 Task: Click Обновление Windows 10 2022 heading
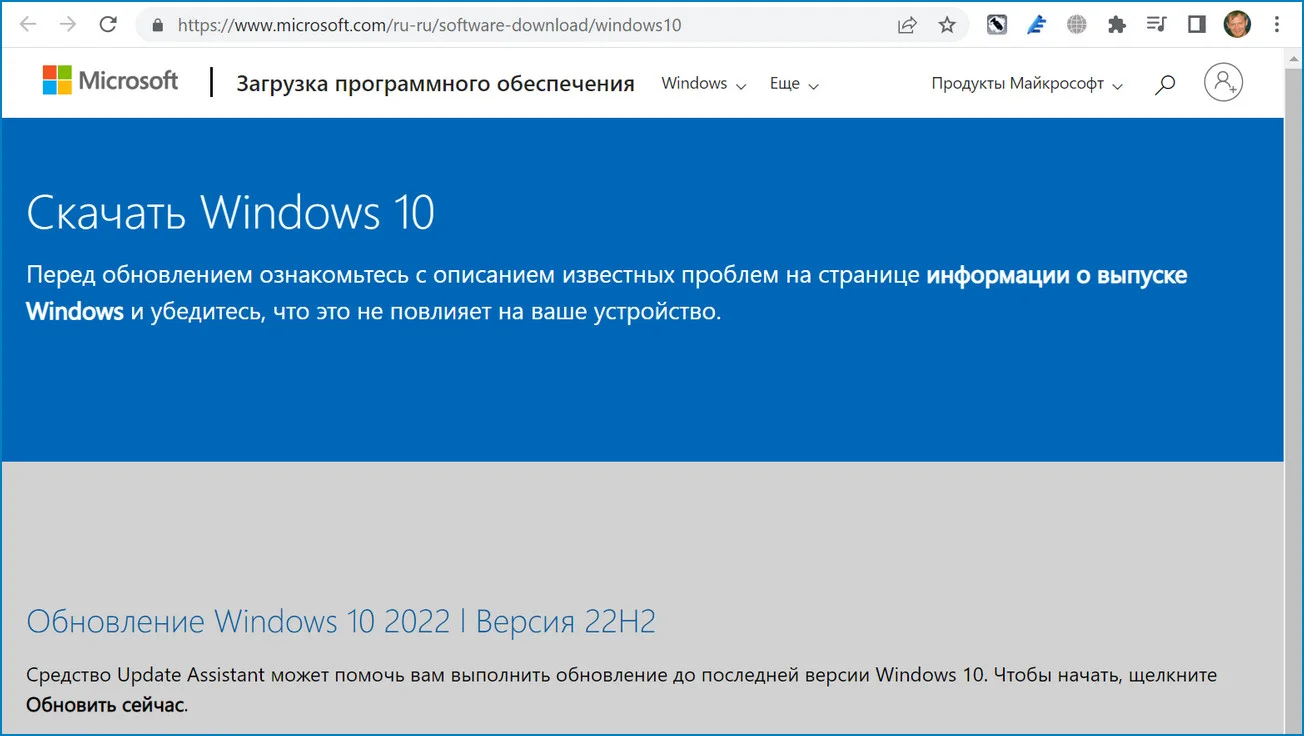(x=341, y=622)
